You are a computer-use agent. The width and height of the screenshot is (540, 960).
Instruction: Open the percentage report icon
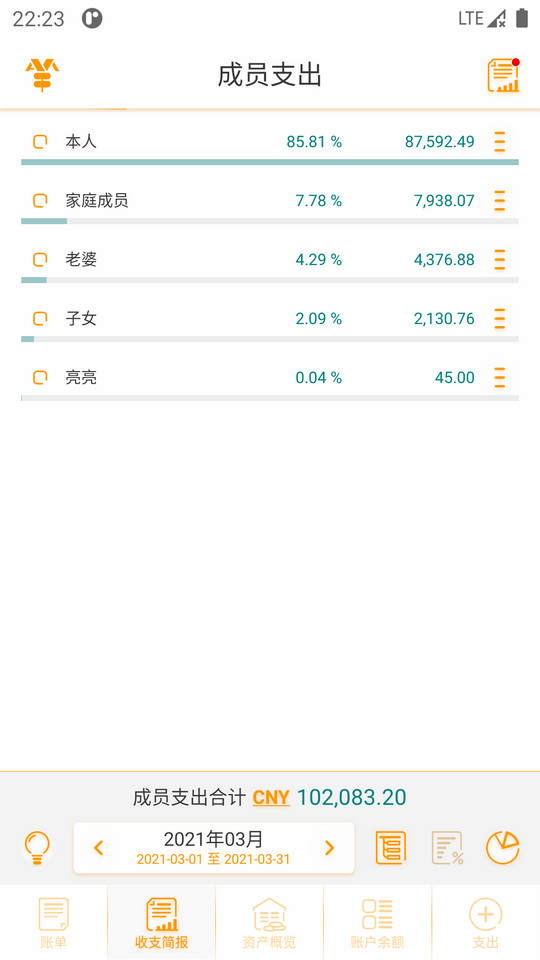pos(447,847)
